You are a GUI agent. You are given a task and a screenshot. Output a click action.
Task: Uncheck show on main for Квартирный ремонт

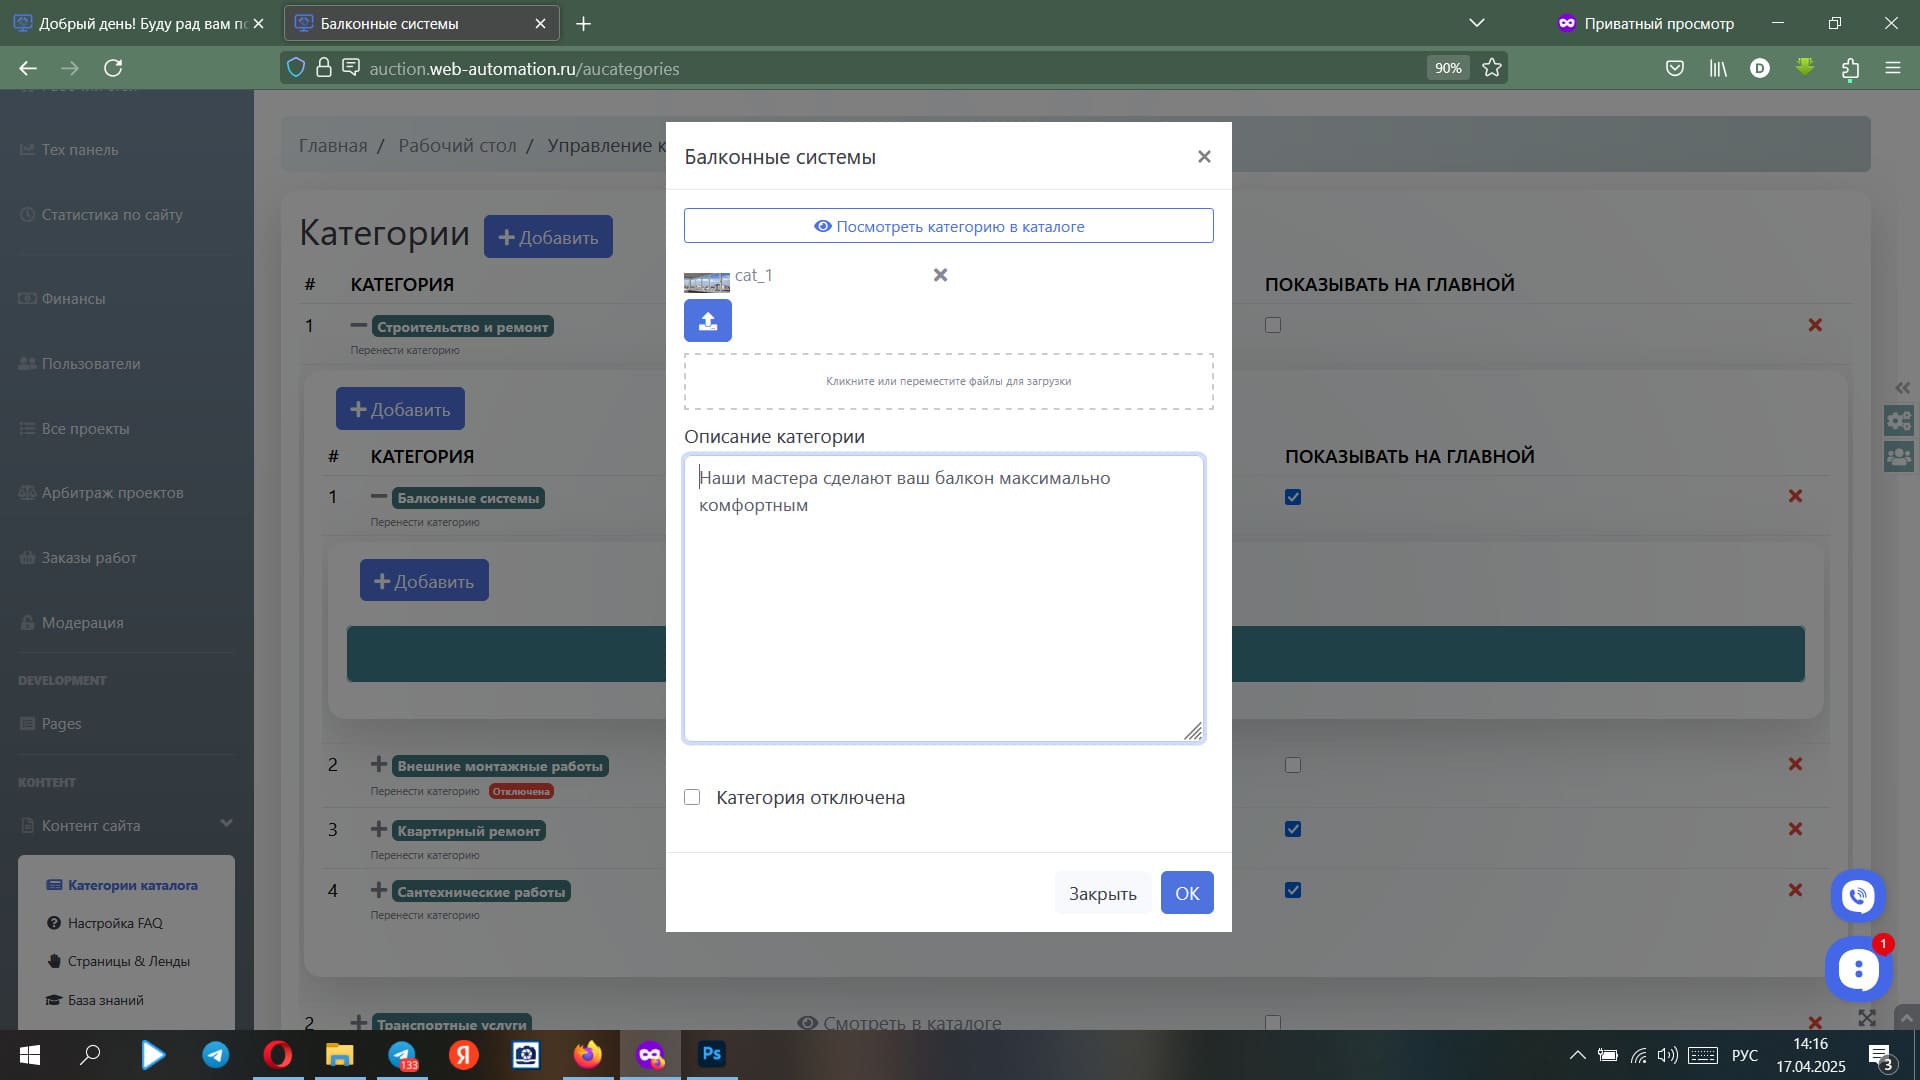(x=1293, y=829)
